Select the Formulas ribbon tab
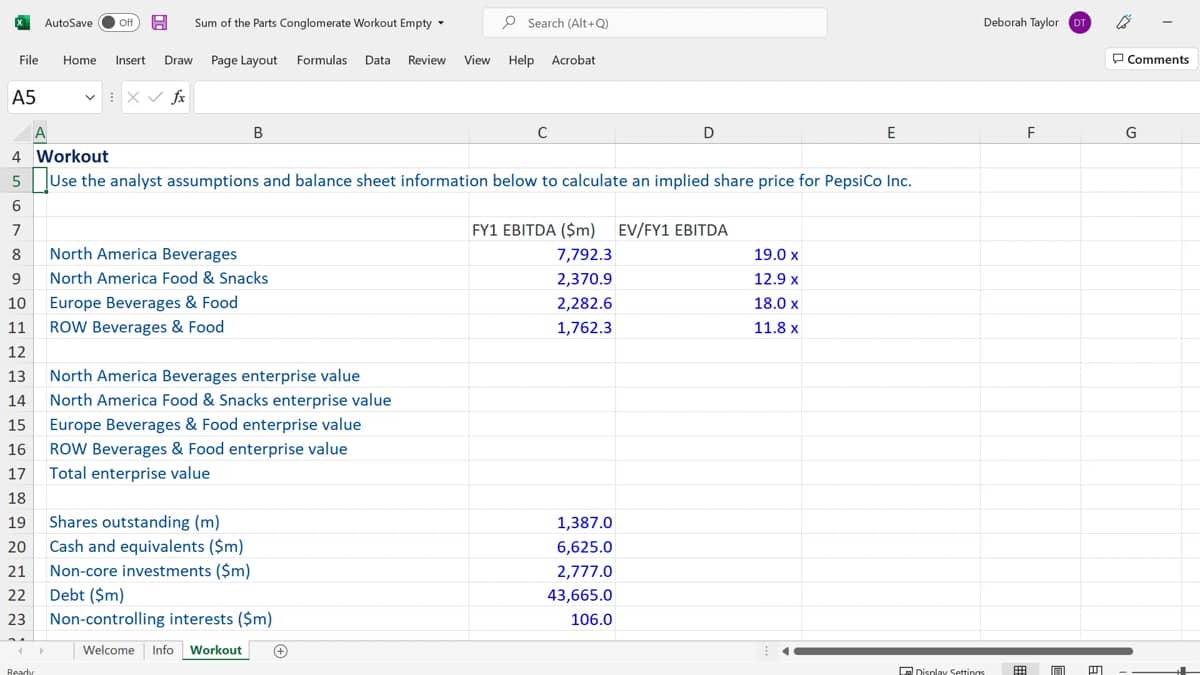This screenshot has width=1200, height=675. pyautogui.click(x=322, y=60)
